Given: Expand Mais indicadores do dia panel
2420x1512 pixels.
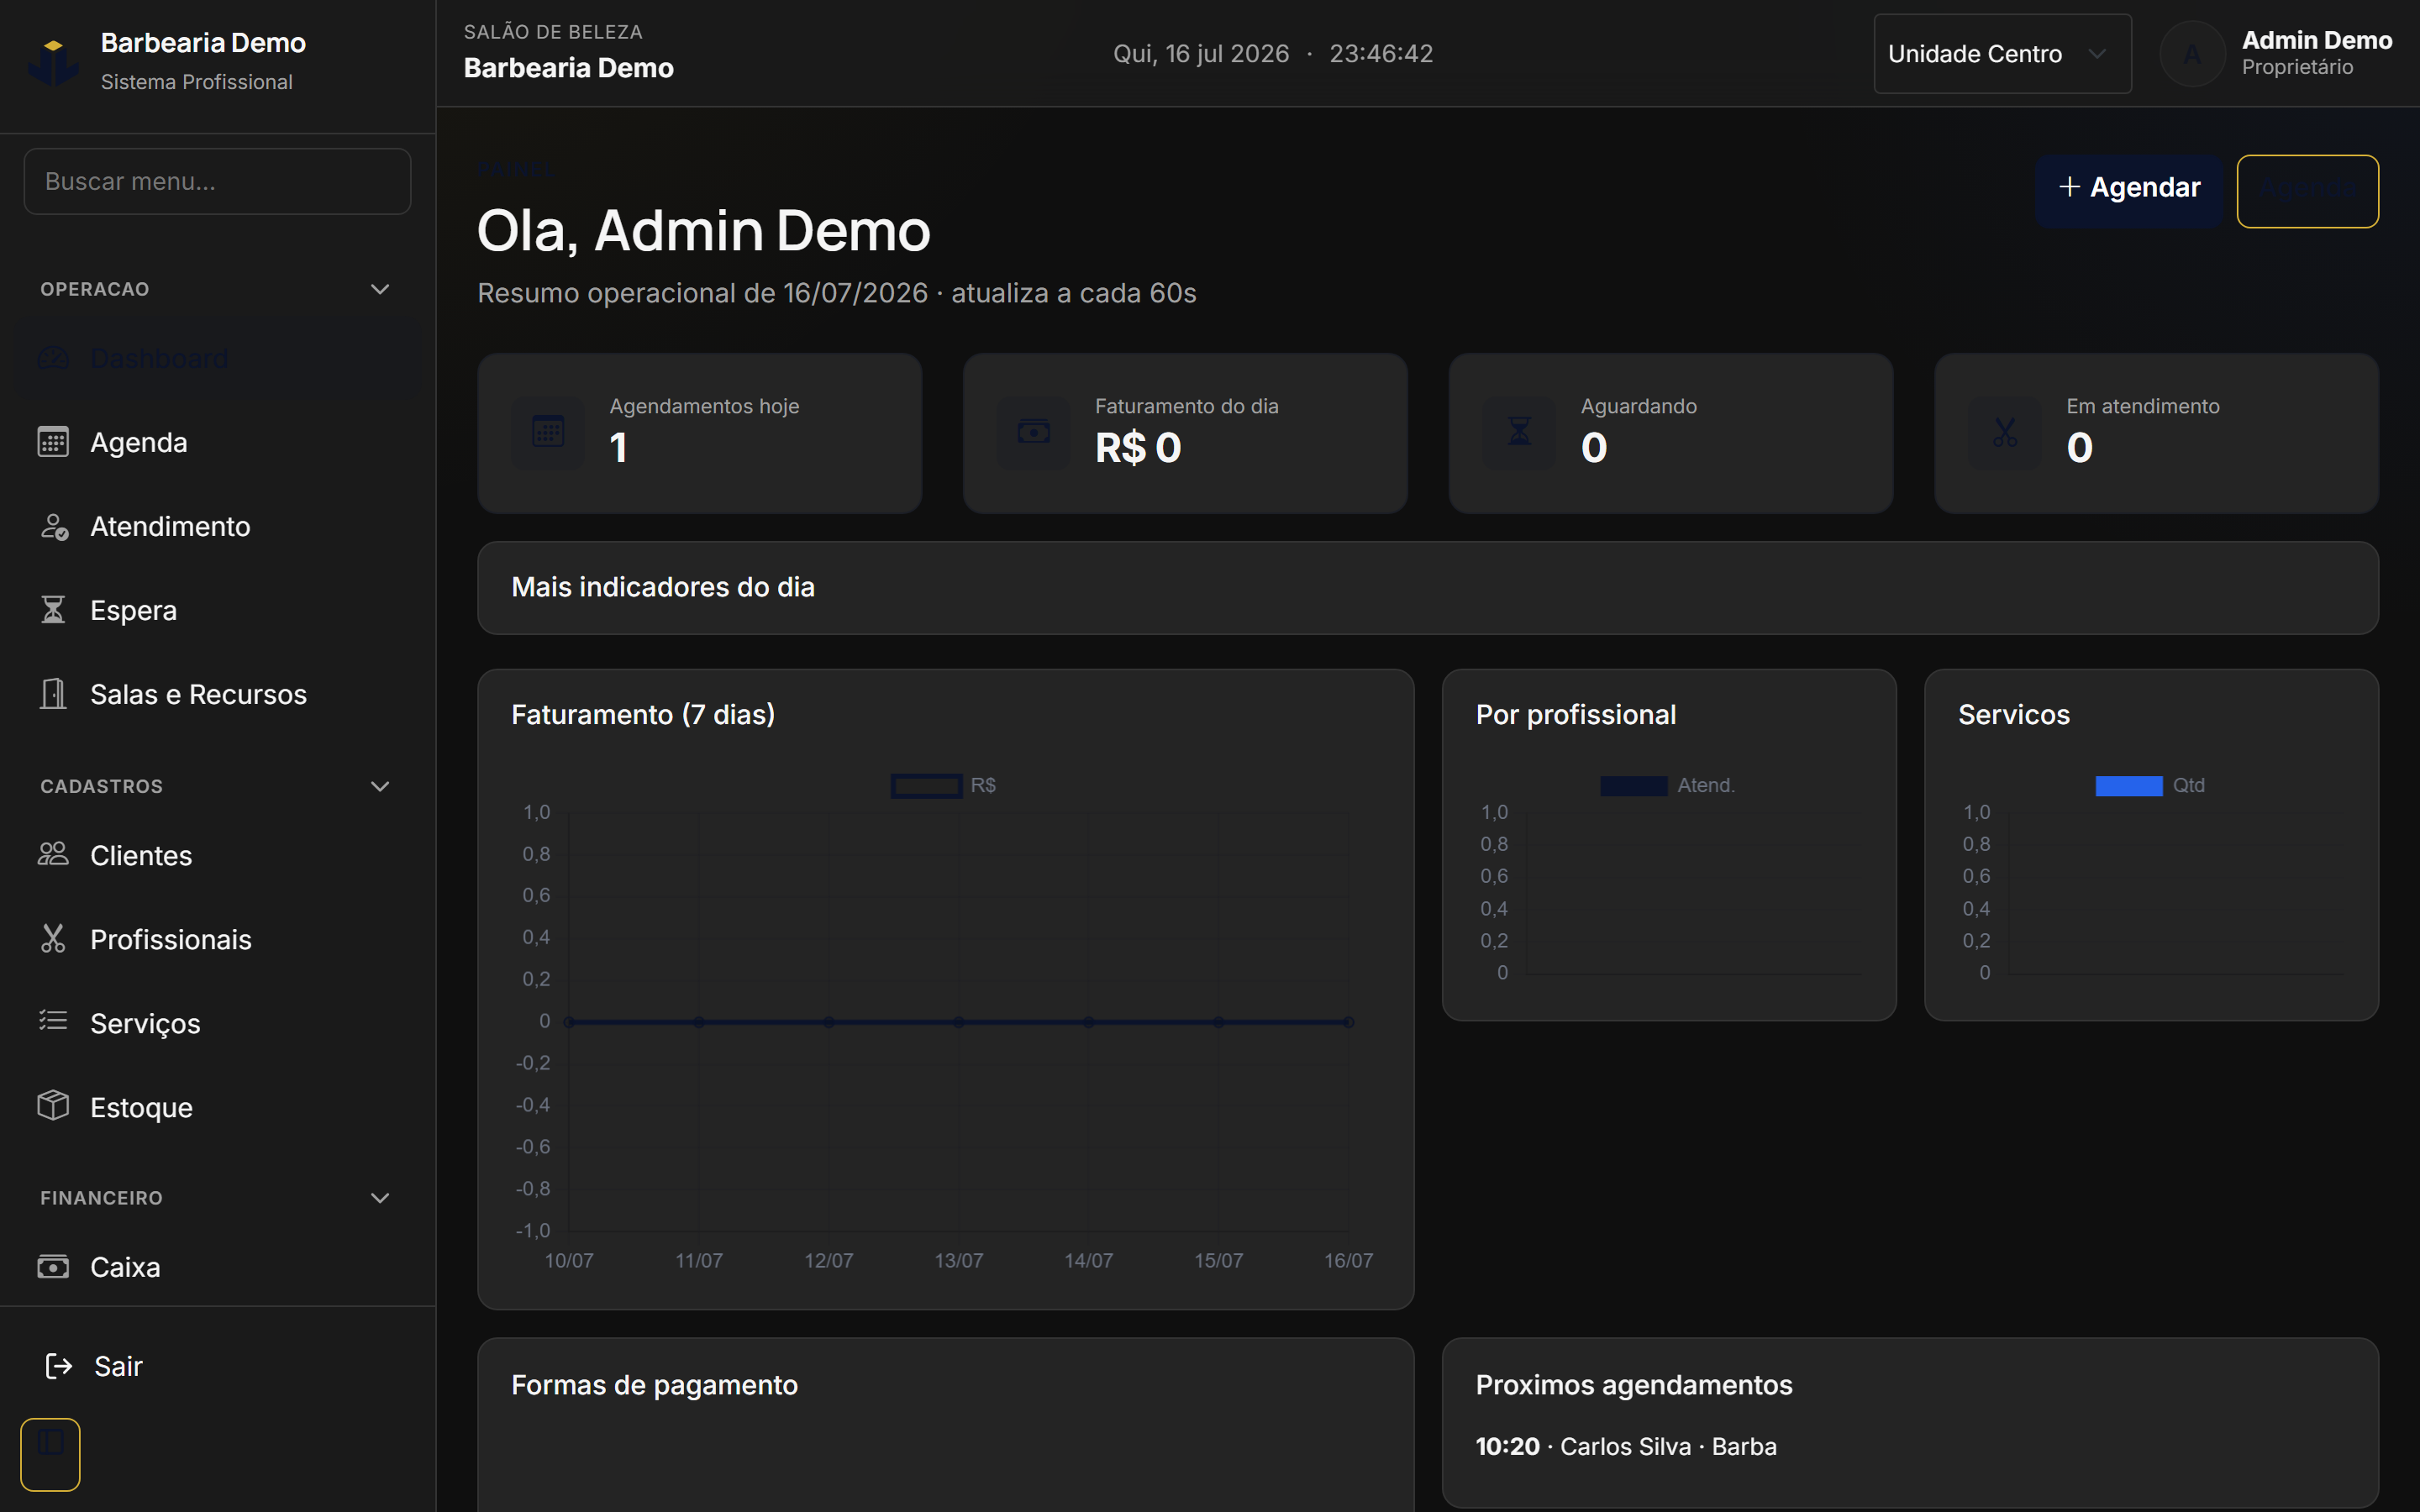Looking at the screenshot, I should [1427, 588].
